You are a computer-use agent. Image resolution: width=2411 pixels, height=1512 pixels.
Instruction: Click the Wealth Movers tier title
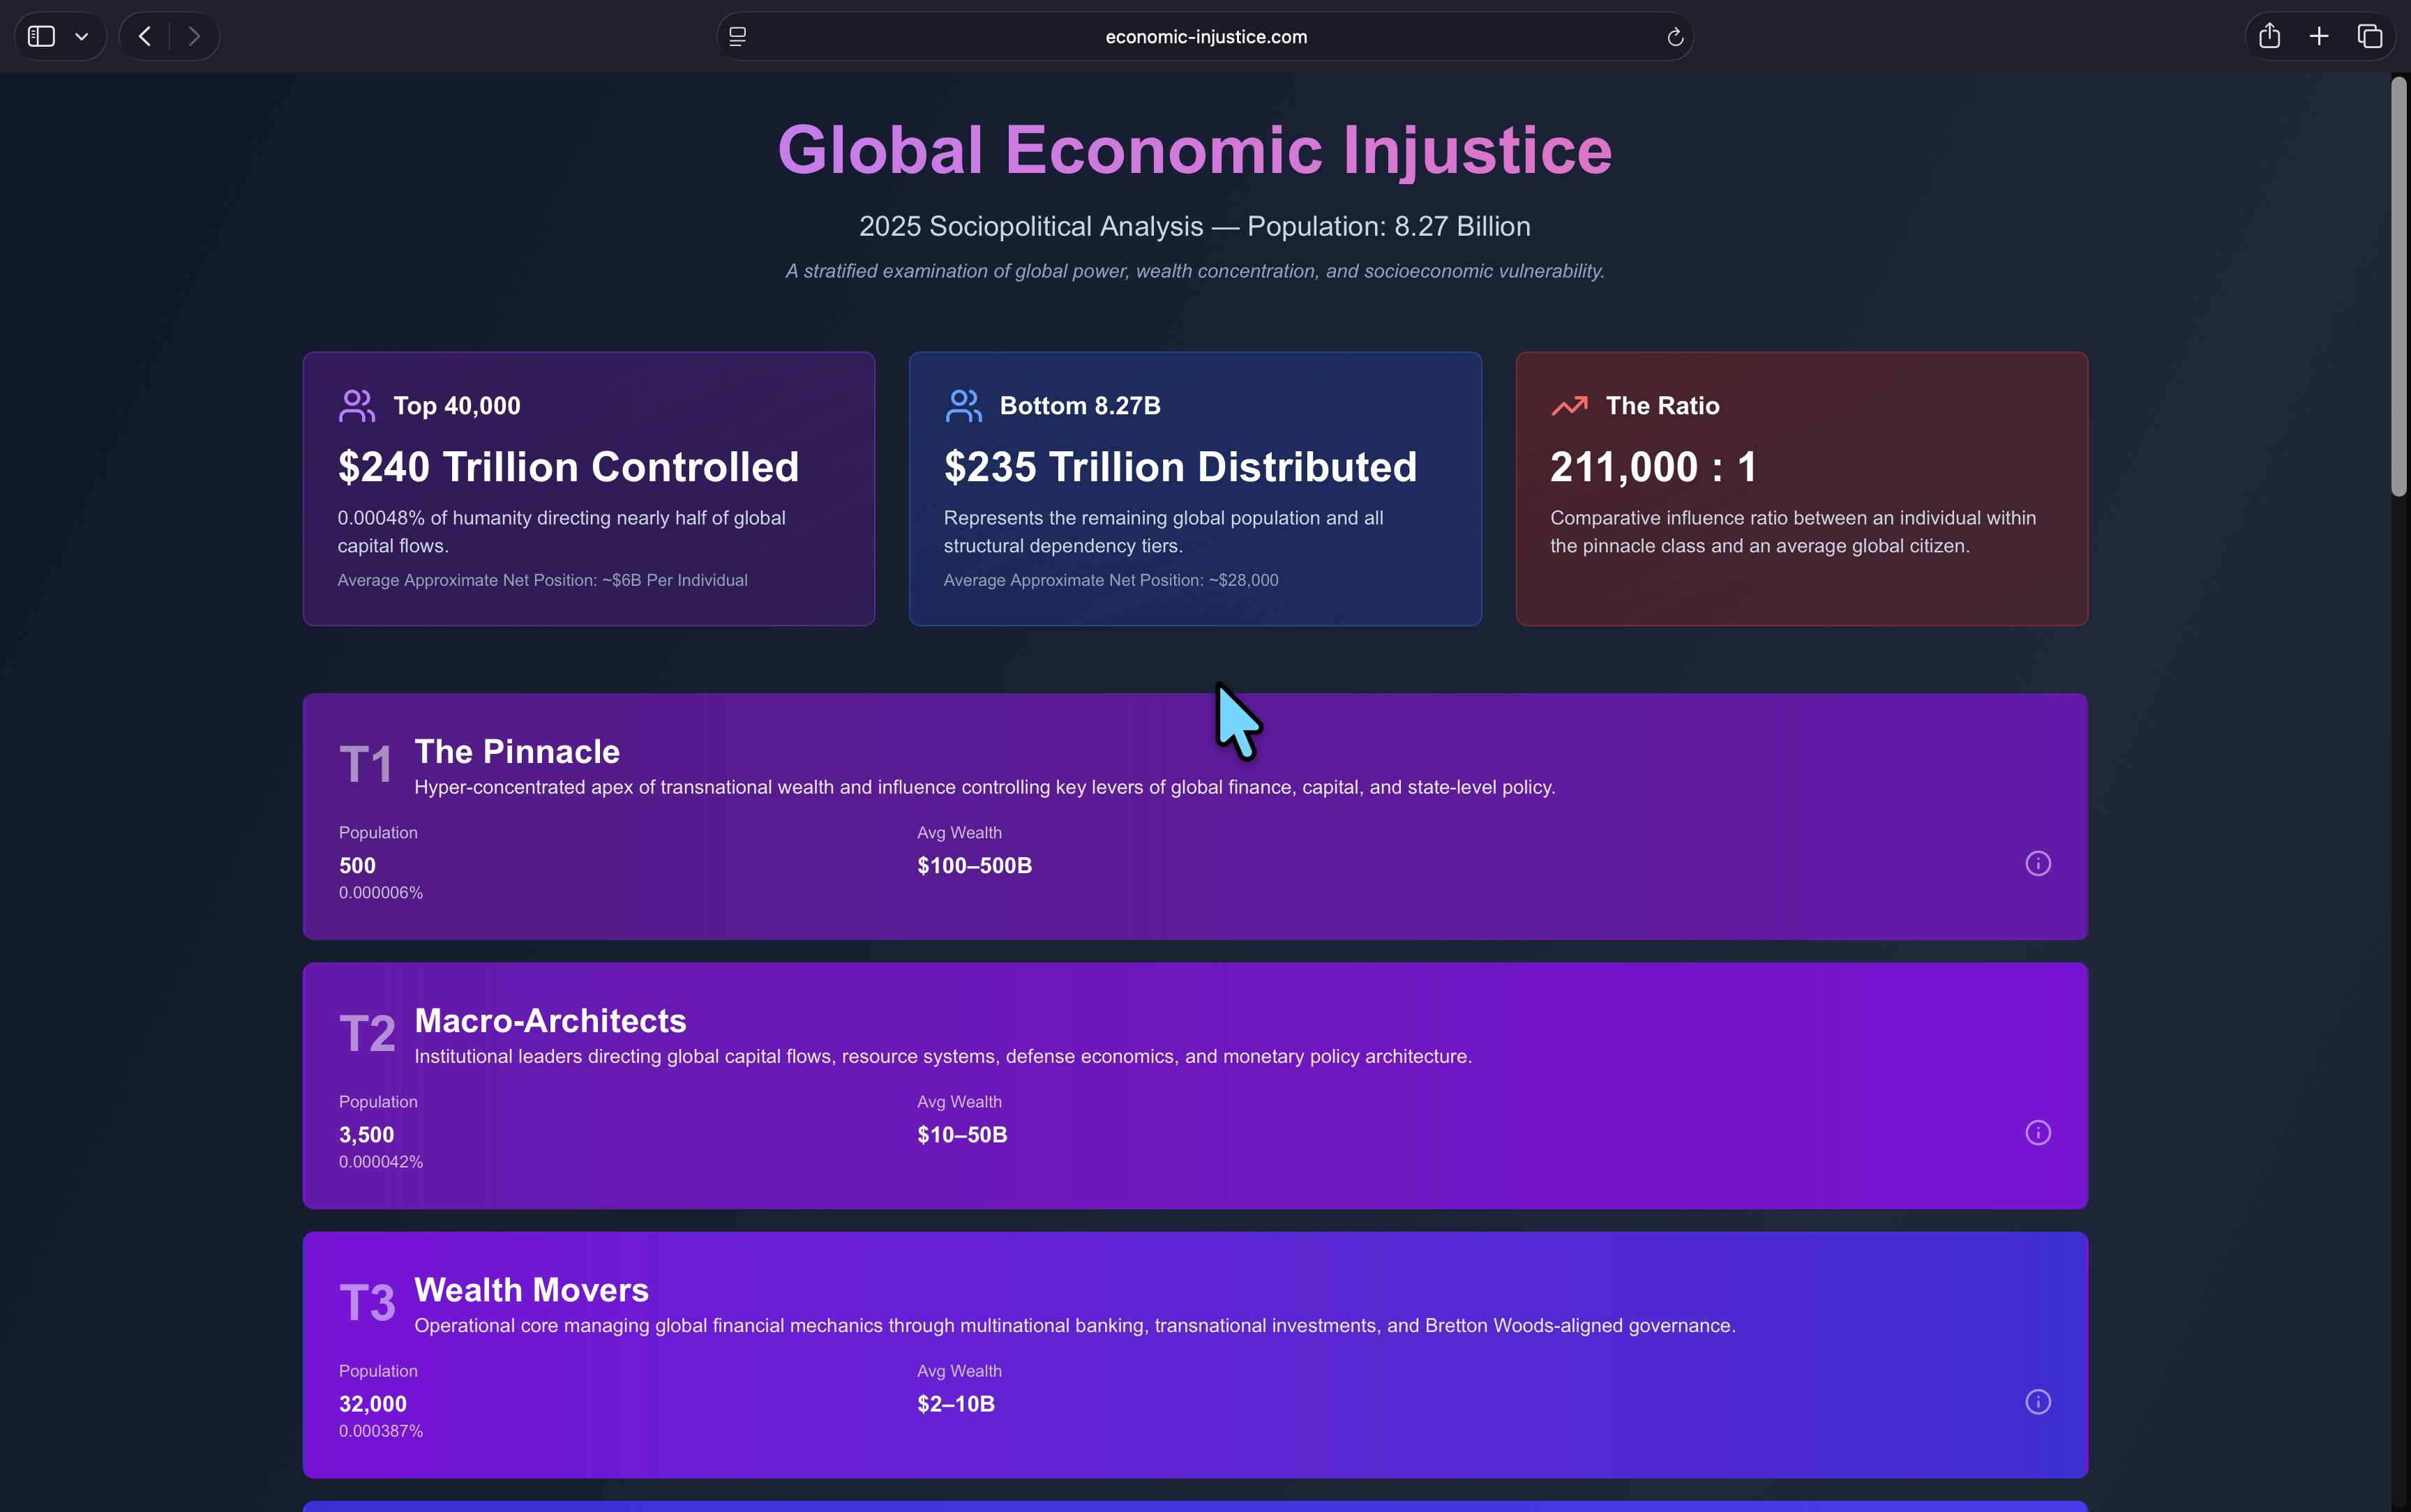click(531, 1290)
